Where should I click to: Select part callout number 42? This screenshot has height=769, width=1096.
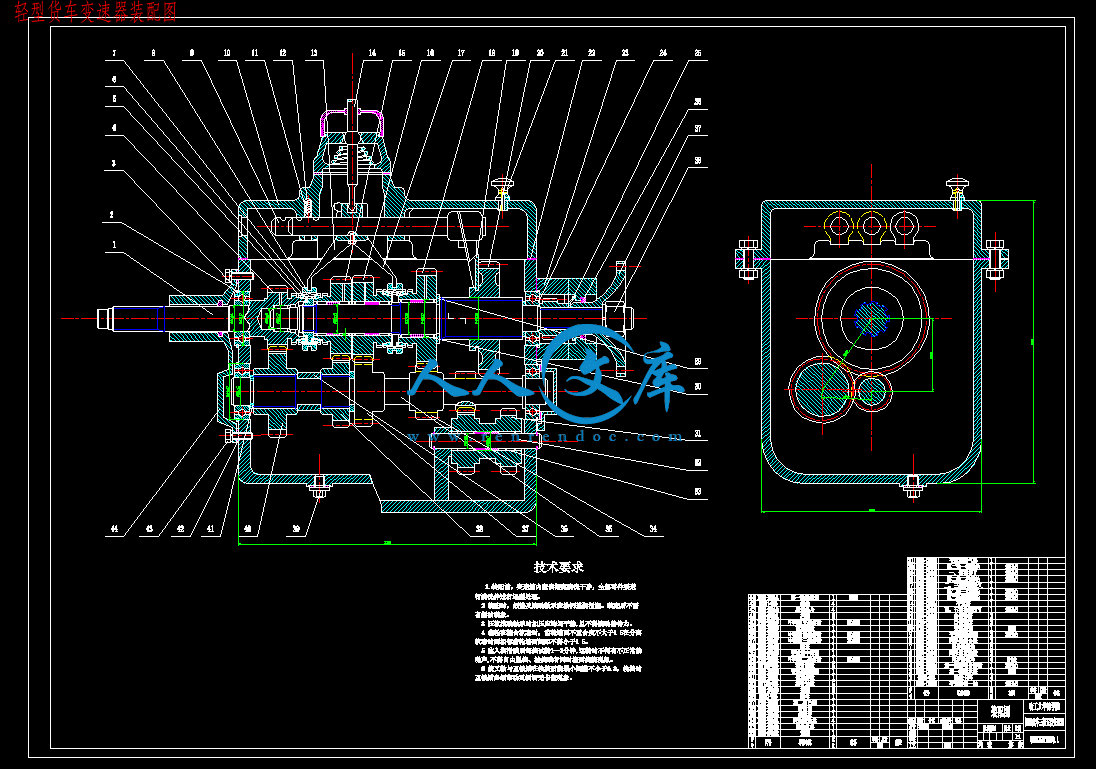point(180,529)
